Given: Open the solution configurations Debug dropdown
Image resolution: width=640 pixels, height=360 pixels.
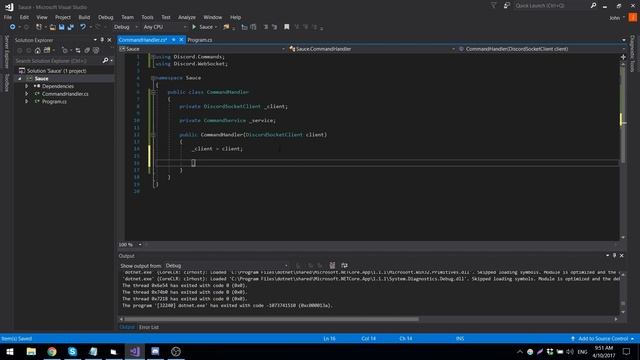Looking at the screenshot, I should (x=126, y=27).
